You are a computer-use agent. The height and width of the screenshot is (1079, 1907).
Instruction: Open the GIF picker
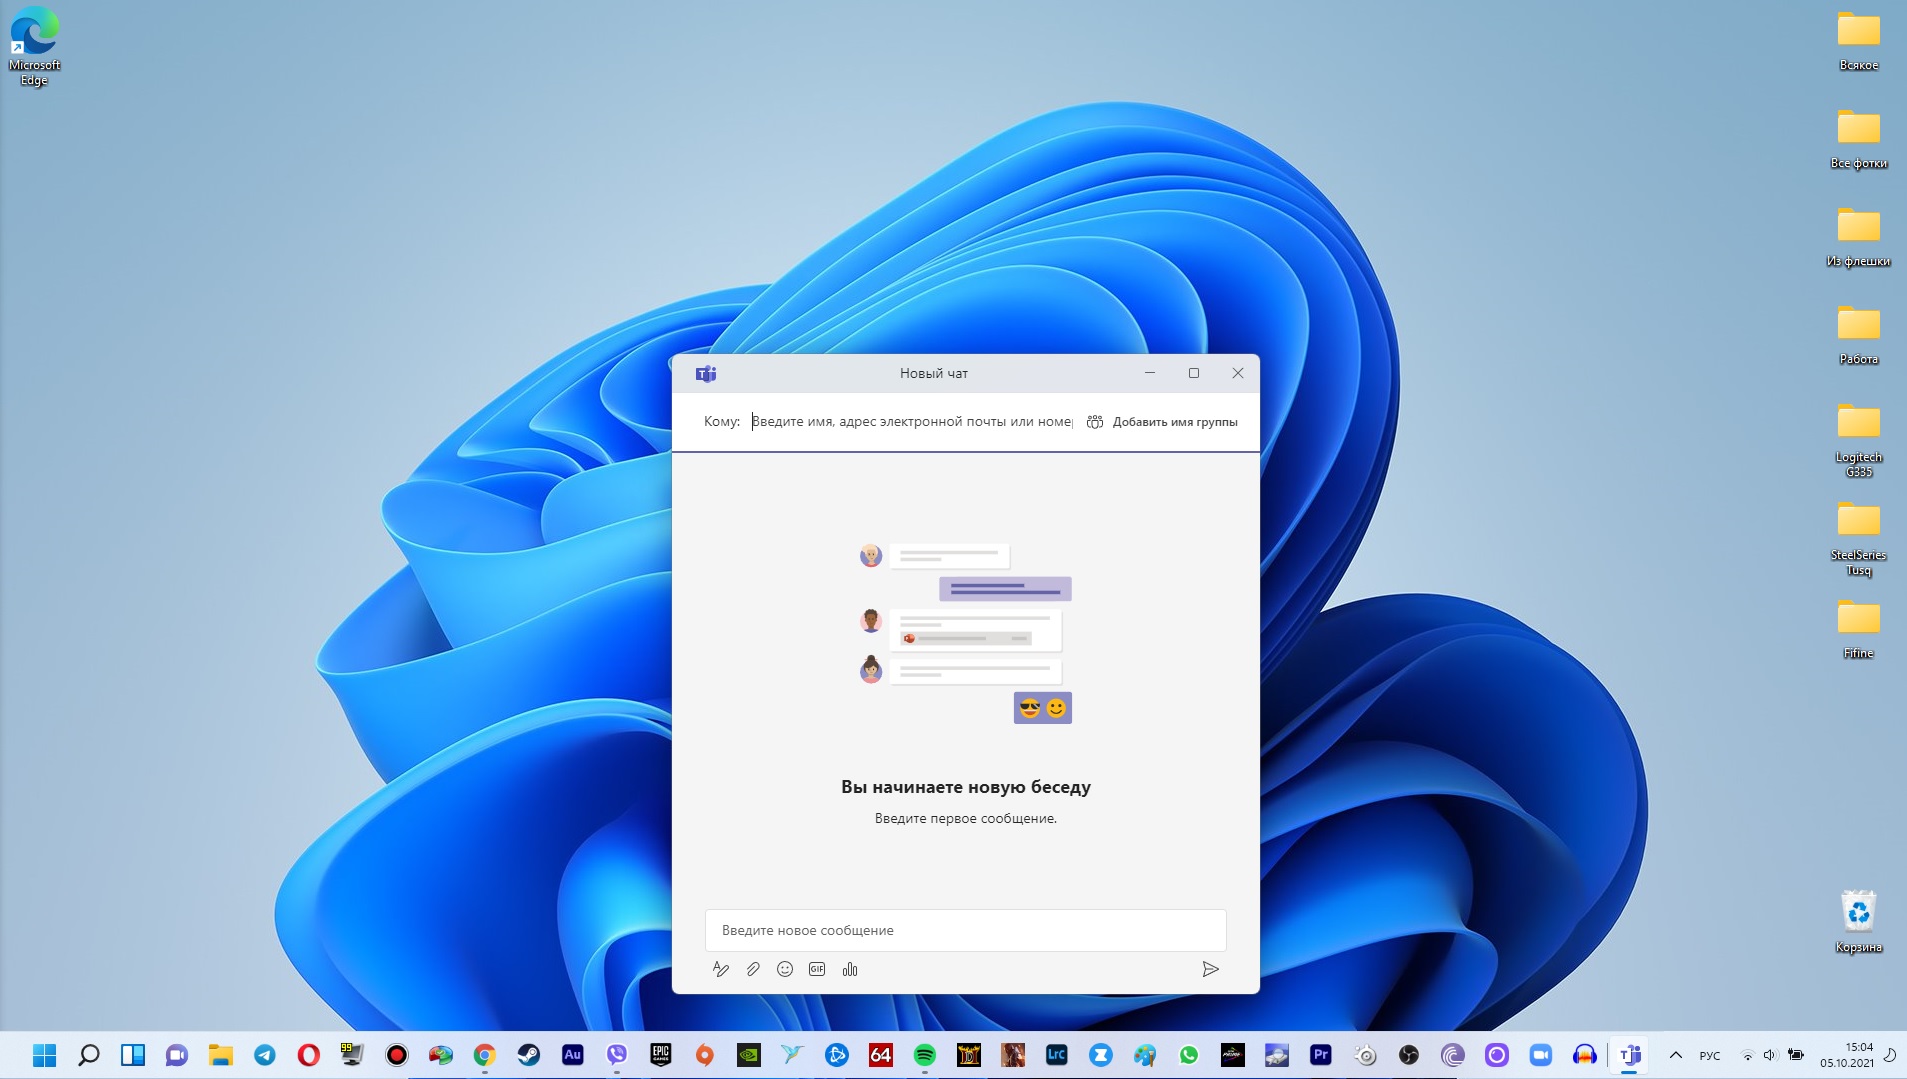coord(817,969)
